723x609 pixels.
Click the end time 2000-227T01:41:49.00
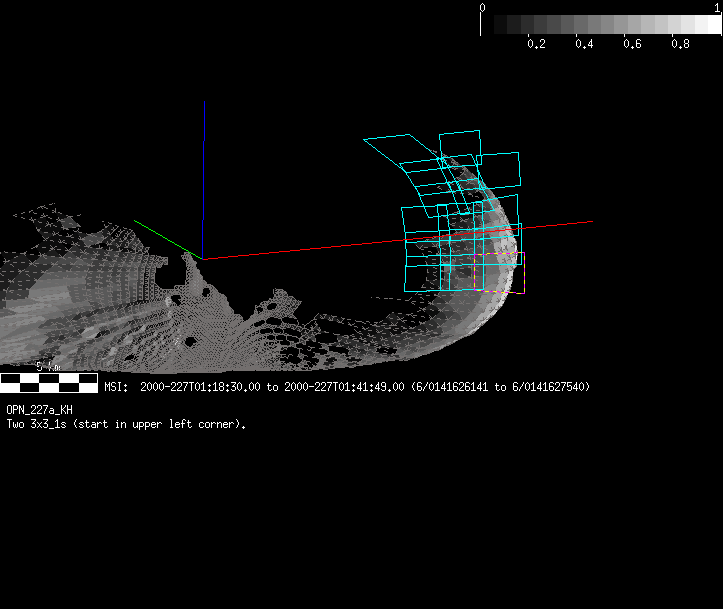[x=344, y=387]
